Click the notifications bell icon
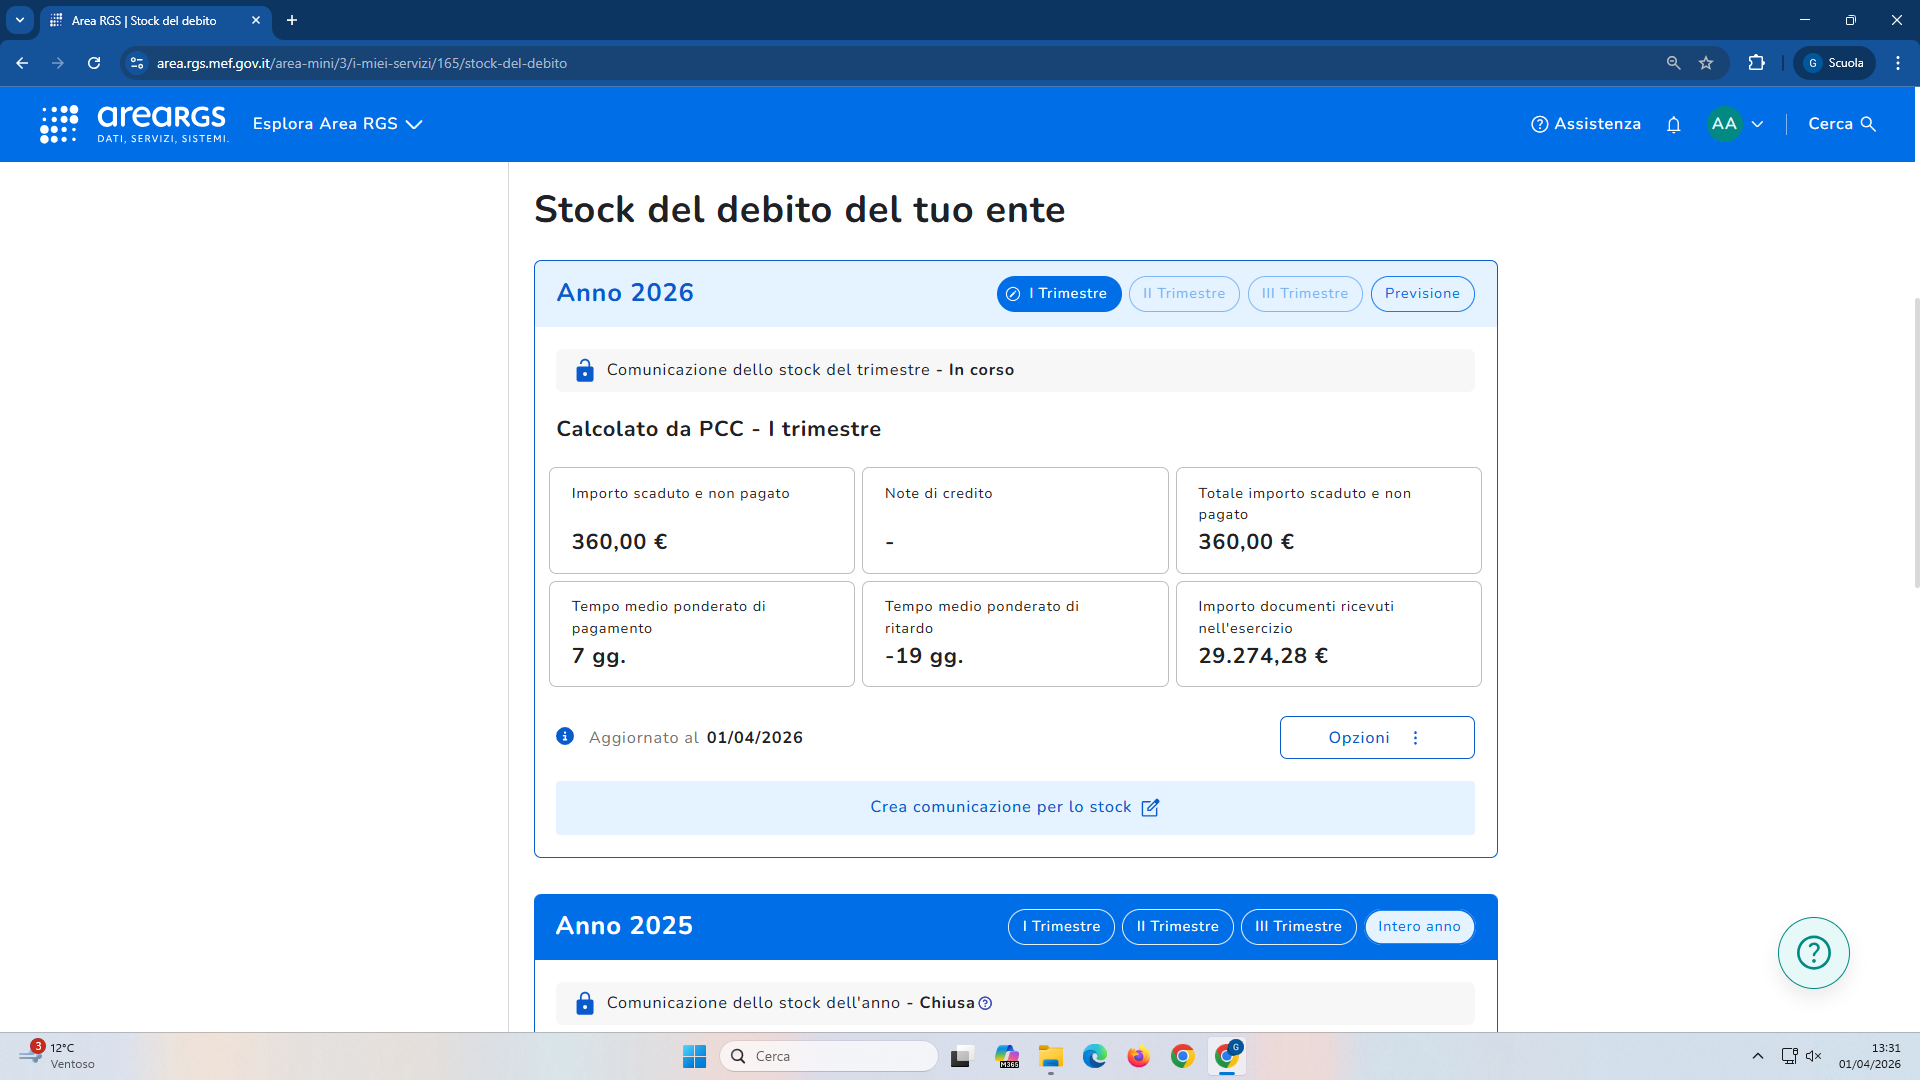The width and height of the screenshot is (1920, 1080). [1673, 125]
